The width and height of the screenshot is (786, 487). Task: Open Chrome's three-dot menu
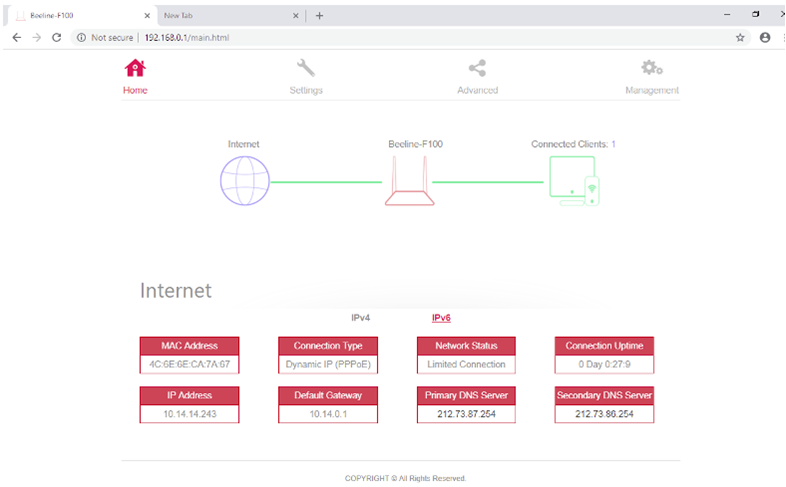click(x=781, y=37)
